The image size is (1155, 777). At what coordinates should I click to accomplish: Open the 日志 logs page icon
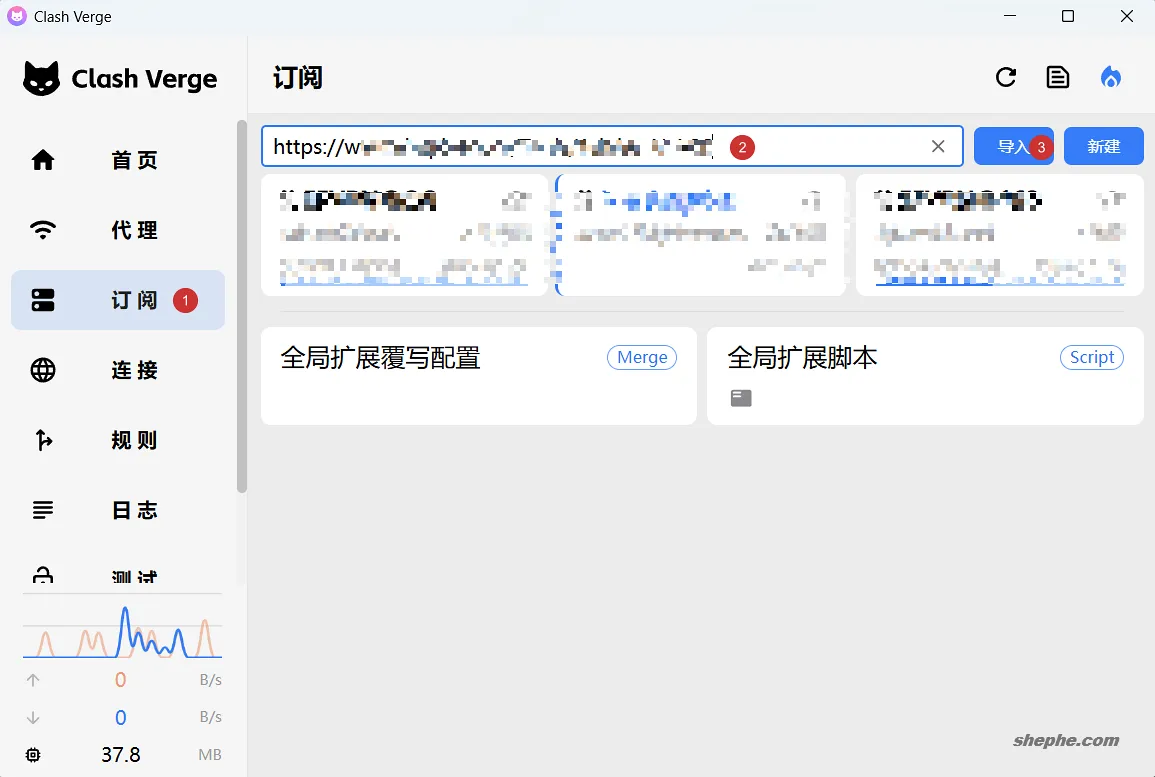pyautogui.click(x=42, y=510)
